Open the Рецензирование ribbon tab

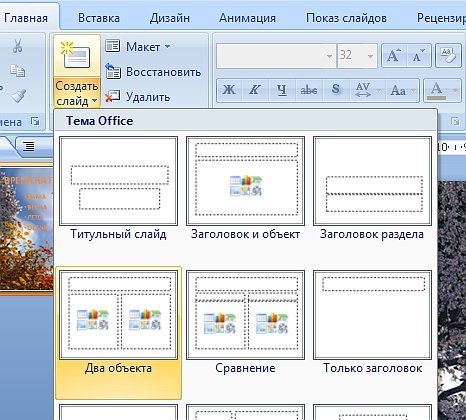[x=441, y=18]
